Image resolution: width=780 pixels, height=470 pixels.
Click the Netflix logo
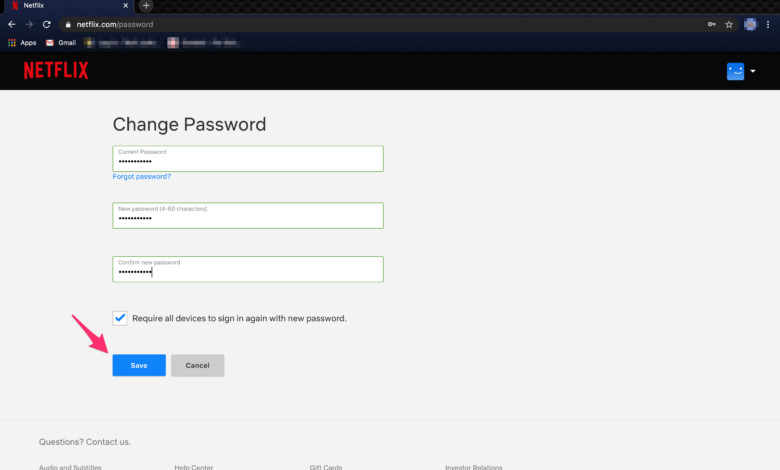(56, 71)
